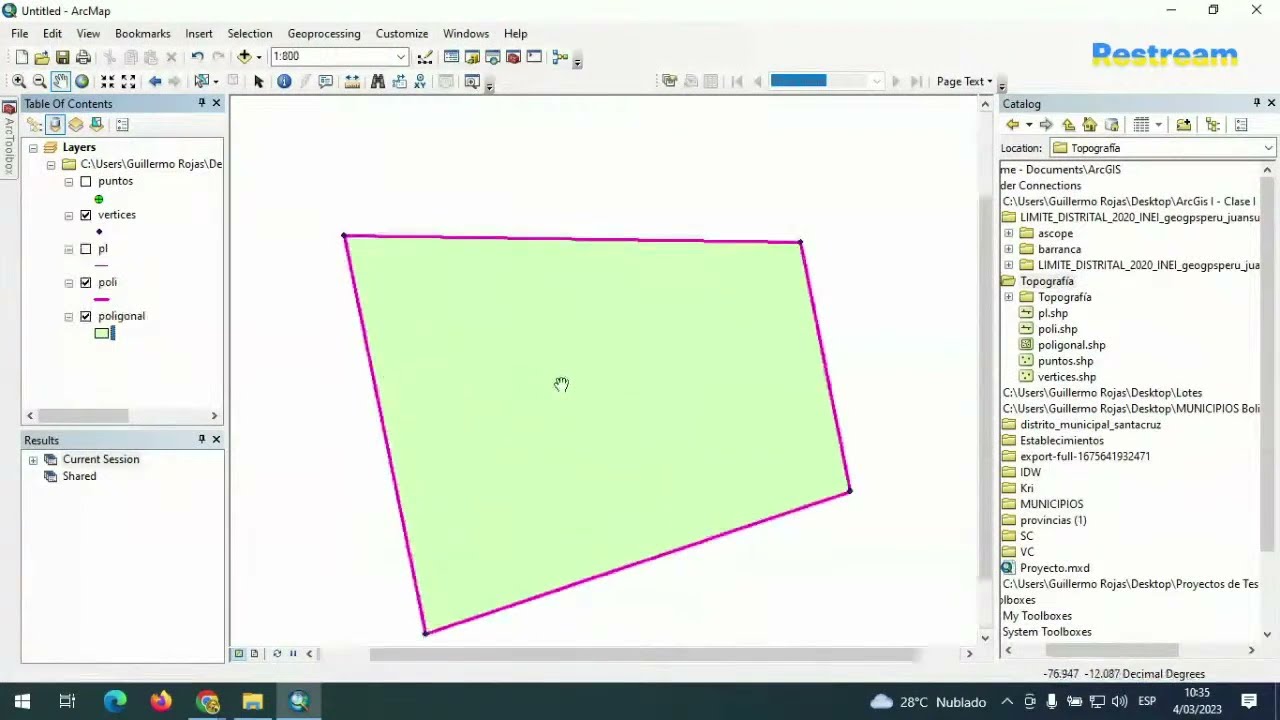Viewport: 1280px width, 720px height.
Task: Open the Add Data dropdown arrow
Action: (259, 57)
